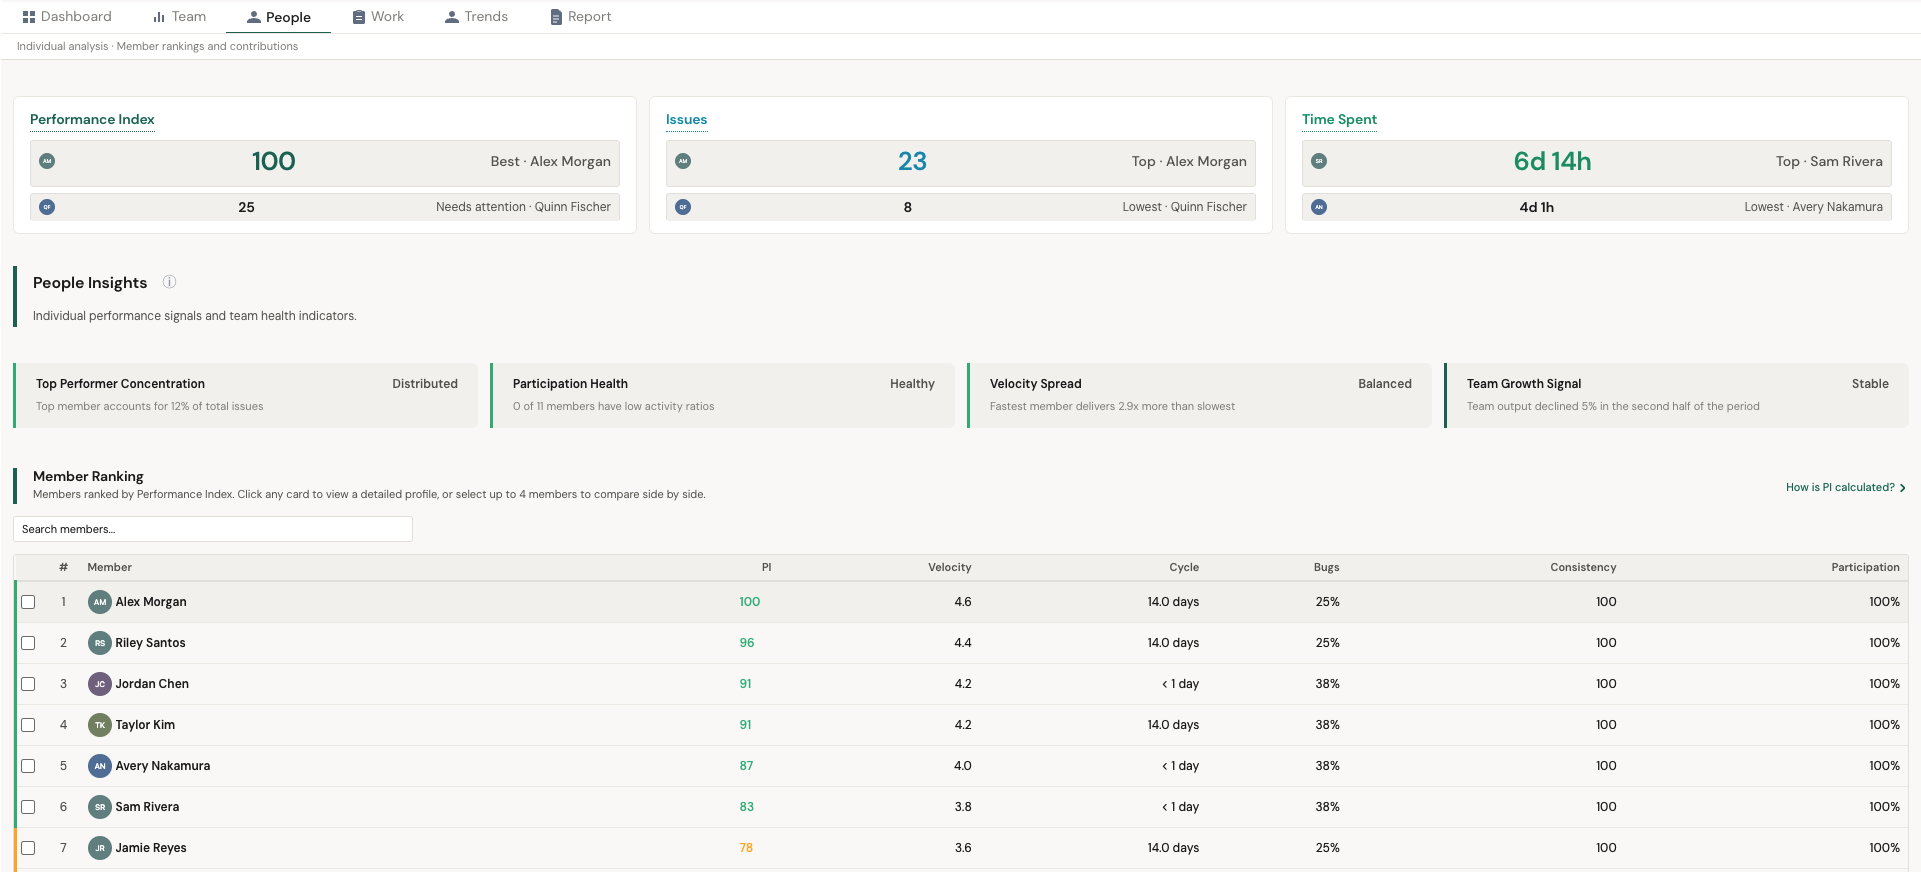Tick the Riley Santos row checkbox
Viewport: 1921px width, 872px height.
28,643
